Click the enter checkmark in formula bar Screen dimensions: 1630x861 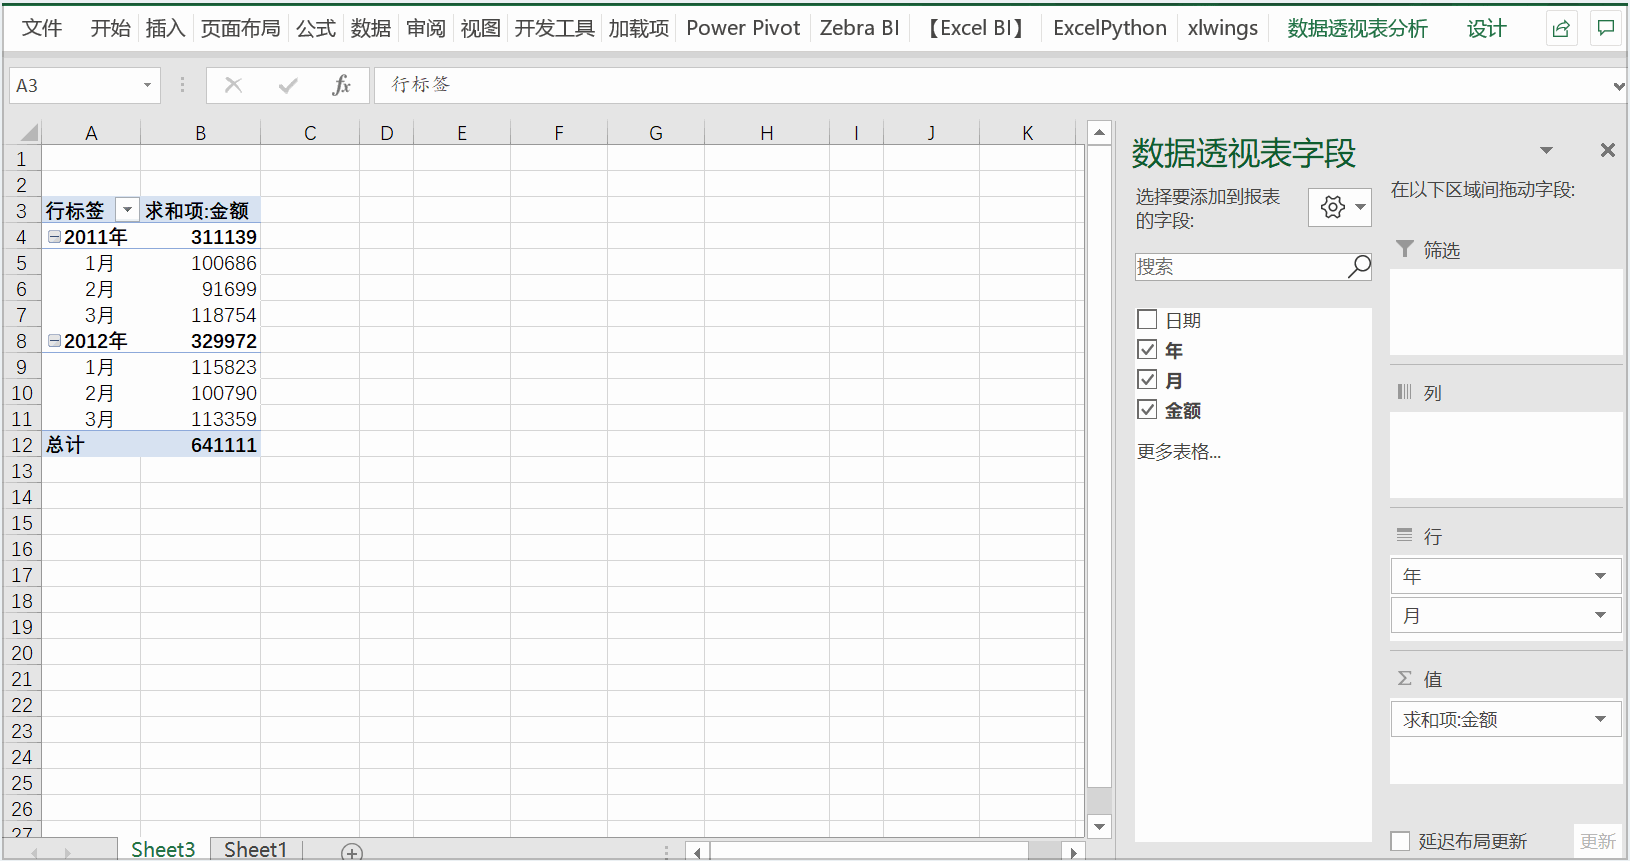tap(288, 85)
